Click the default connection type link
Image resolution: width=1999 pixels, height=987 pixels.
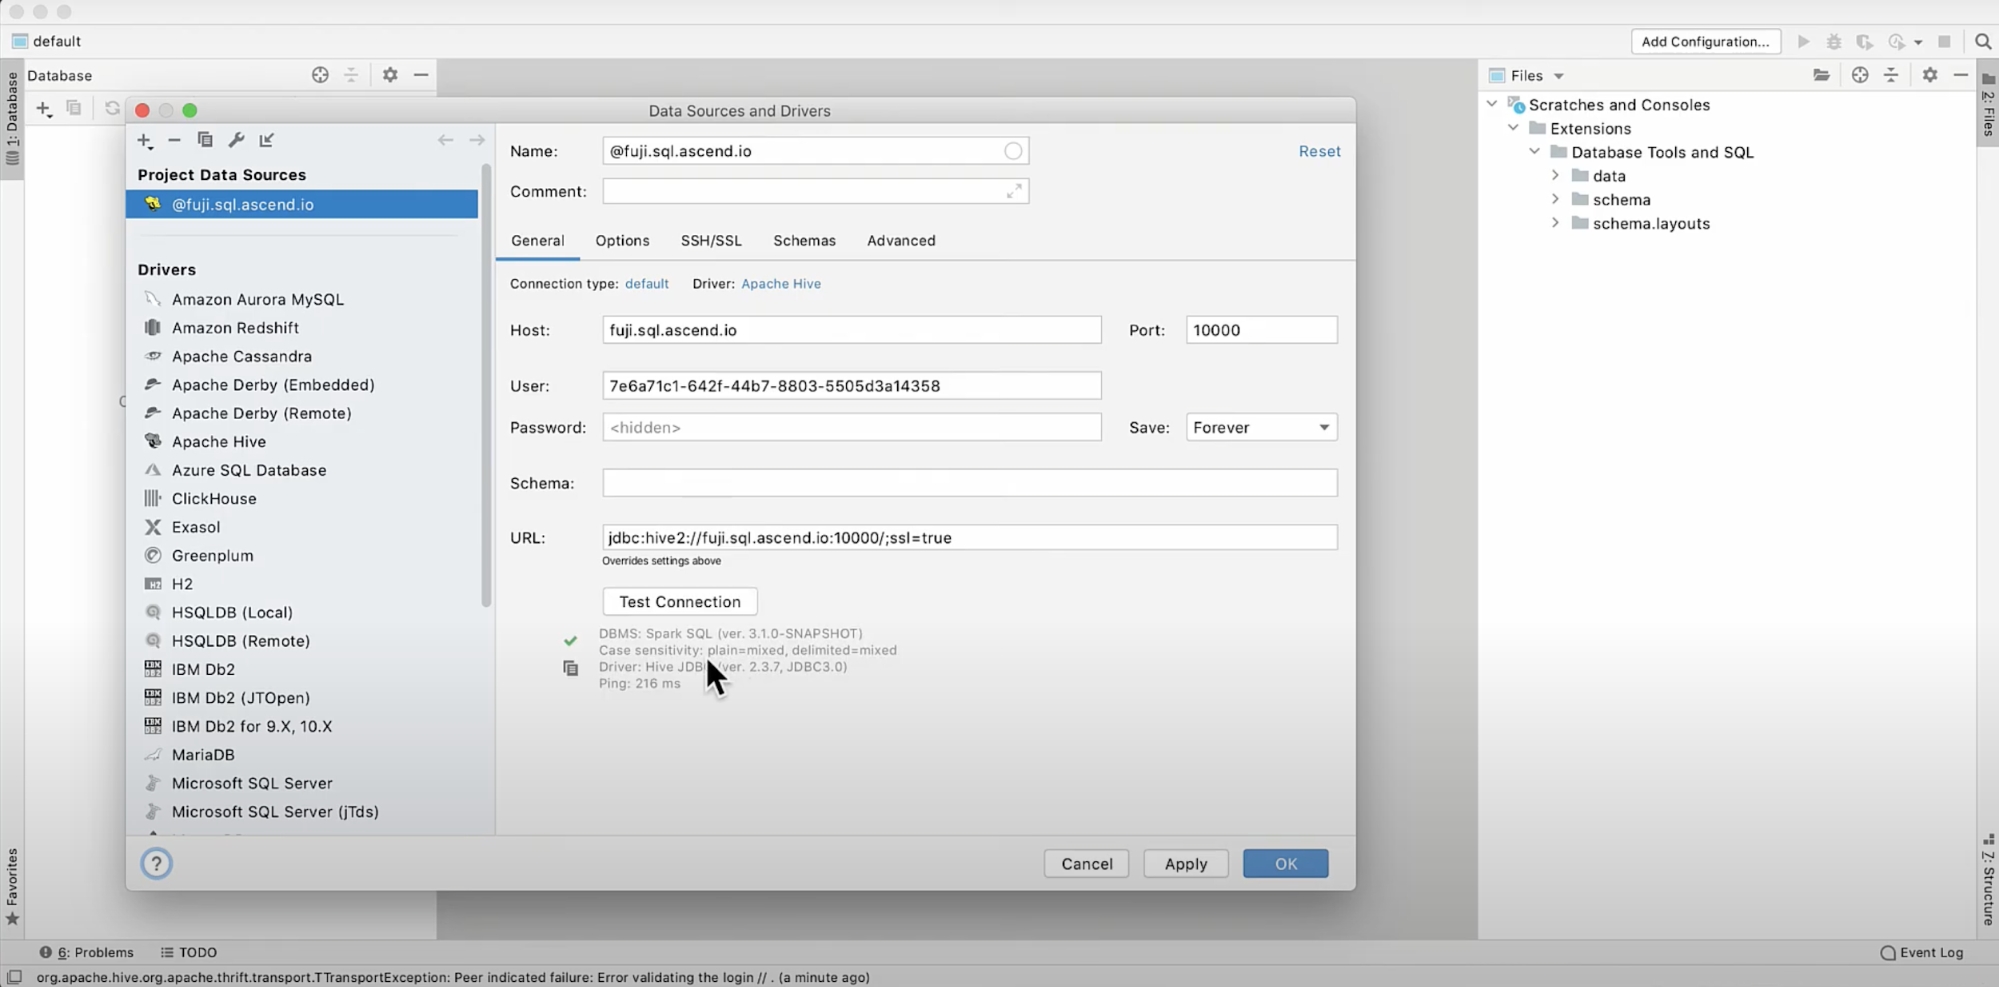tap(647, 284)
